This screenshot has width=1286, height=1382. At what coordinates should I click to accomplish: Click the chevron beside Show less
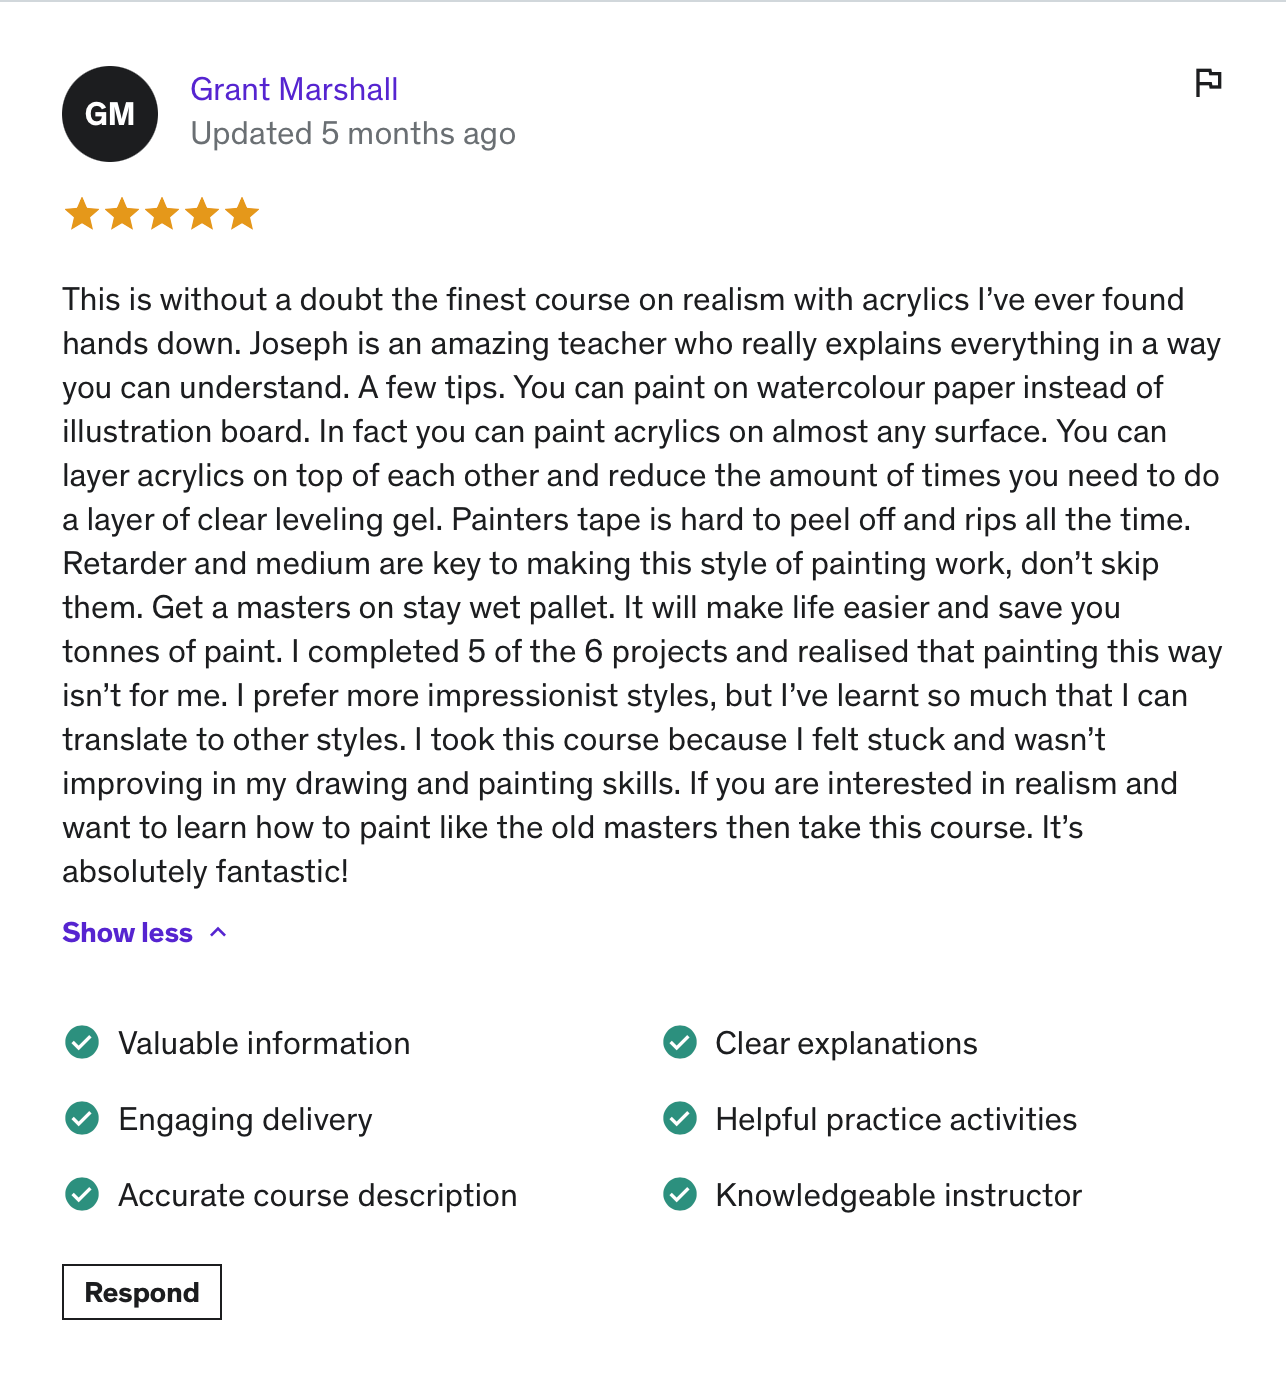click(218, 933)
